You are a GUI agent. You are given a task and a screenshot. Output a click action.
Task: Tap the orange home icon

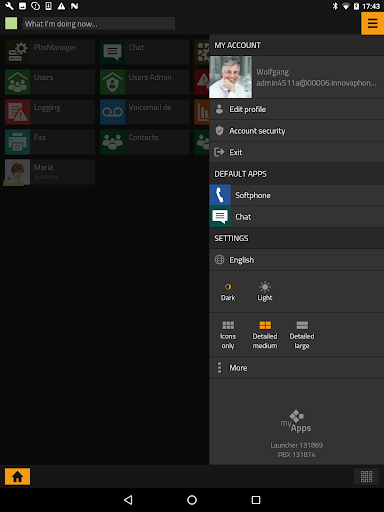click(x=17, y=476)
